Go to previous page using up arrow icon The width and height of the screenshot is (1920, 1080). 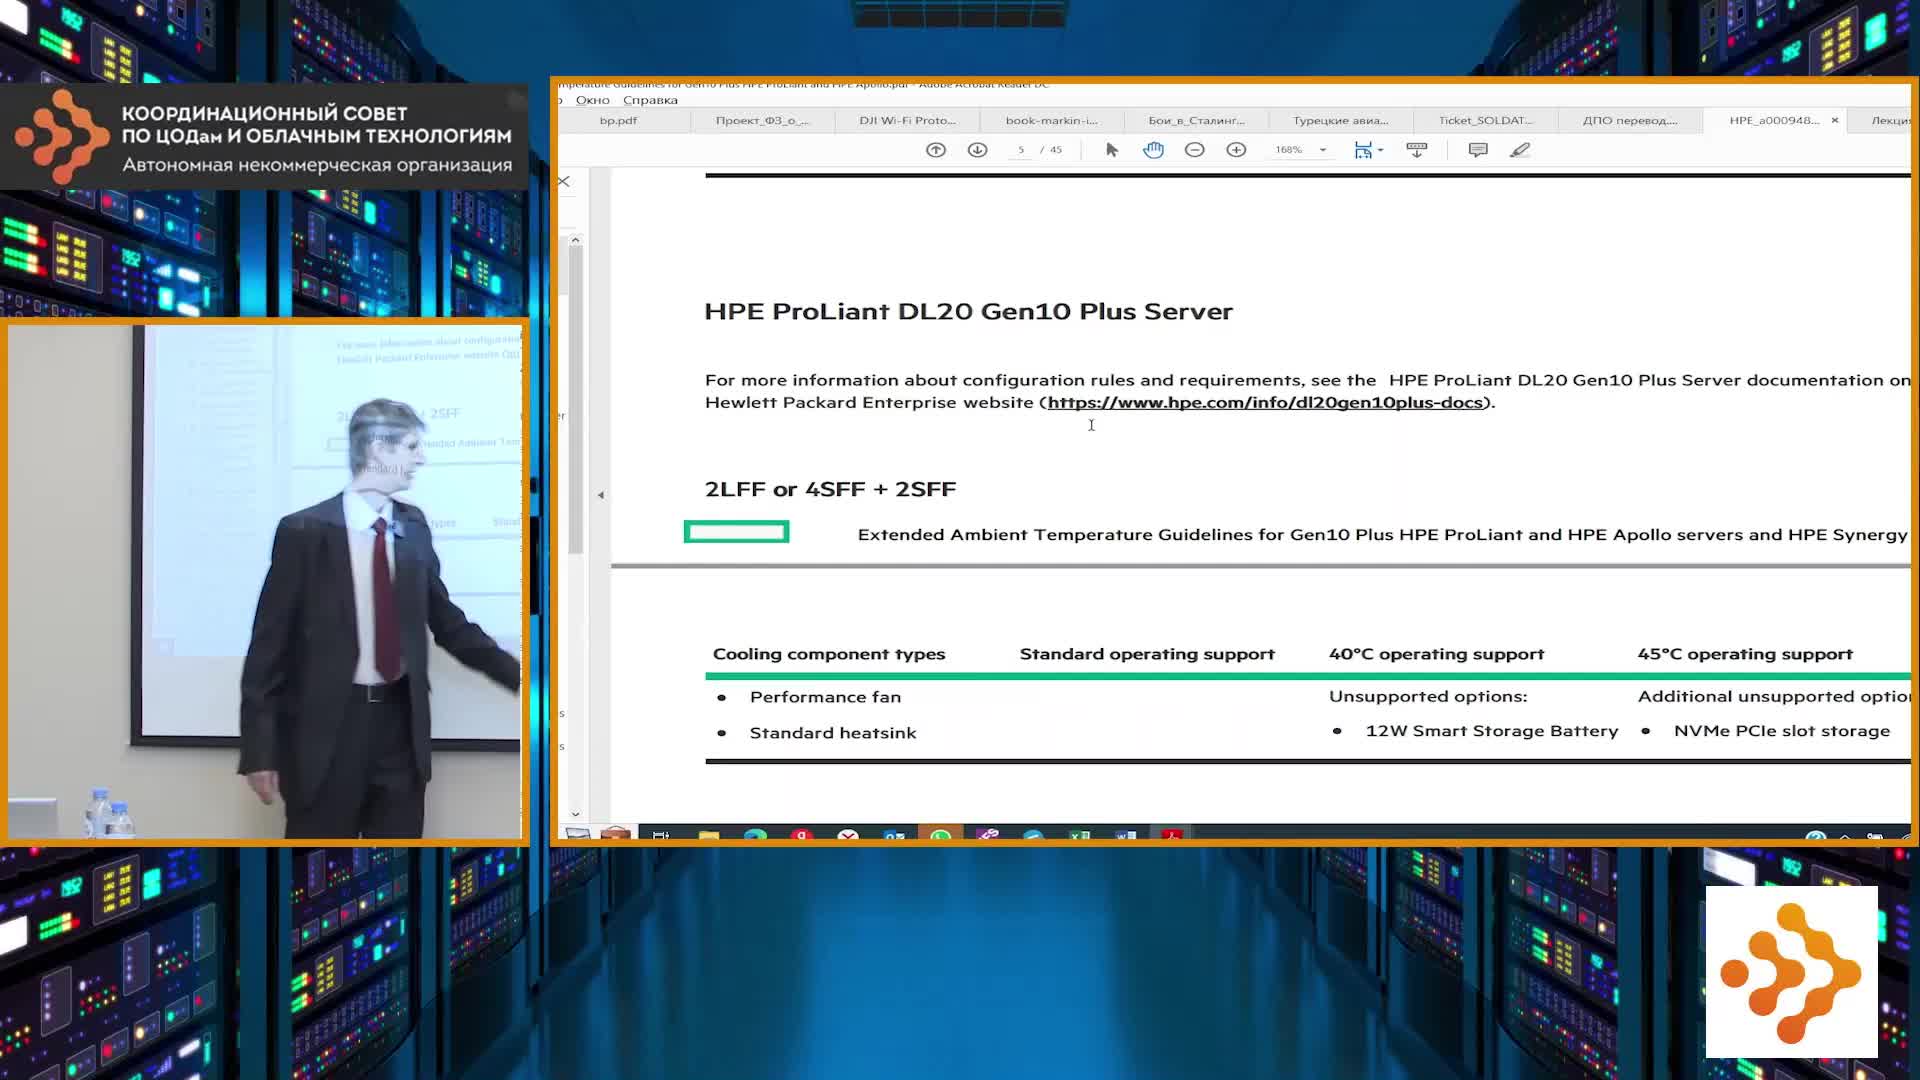pos(936,150)
